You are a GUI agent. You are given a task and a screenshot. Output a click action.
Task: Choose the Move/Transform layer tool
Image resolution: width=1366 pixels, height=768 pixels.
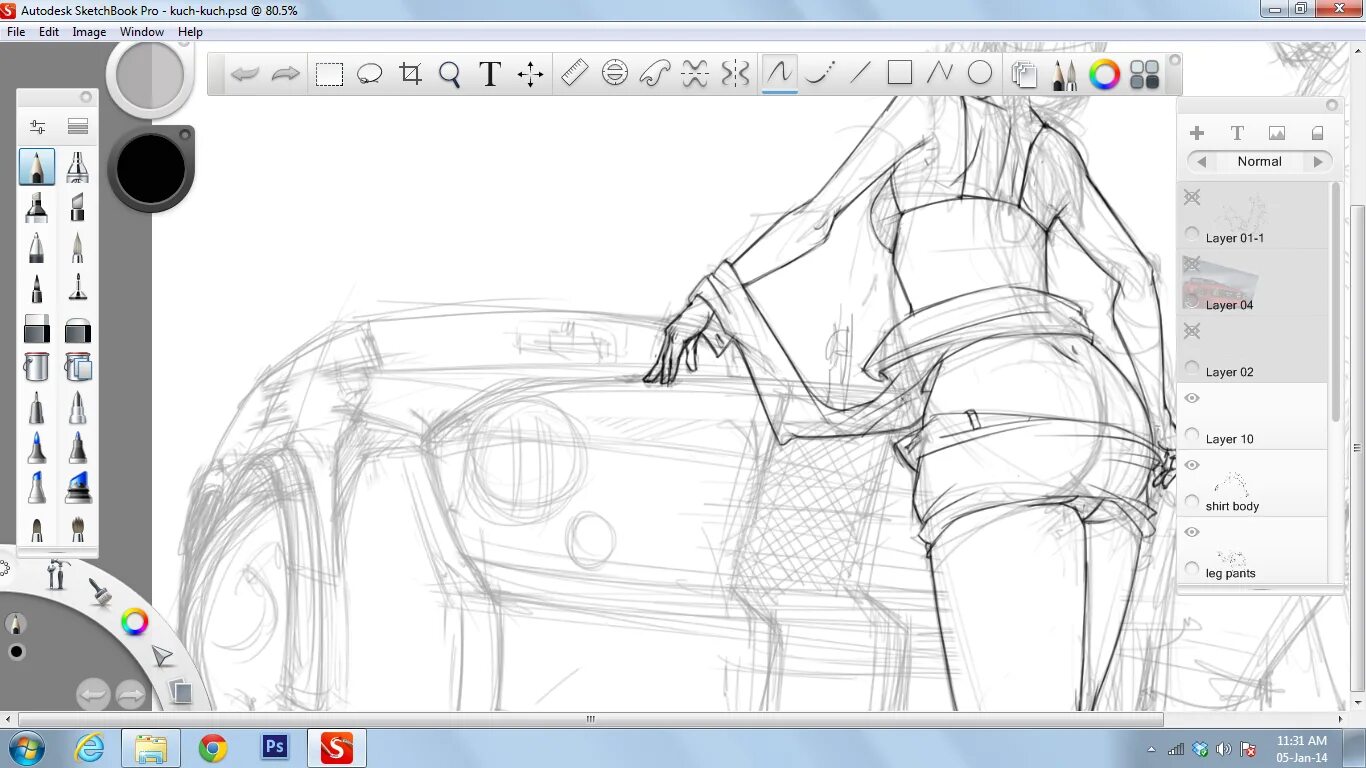click(530, 74)
